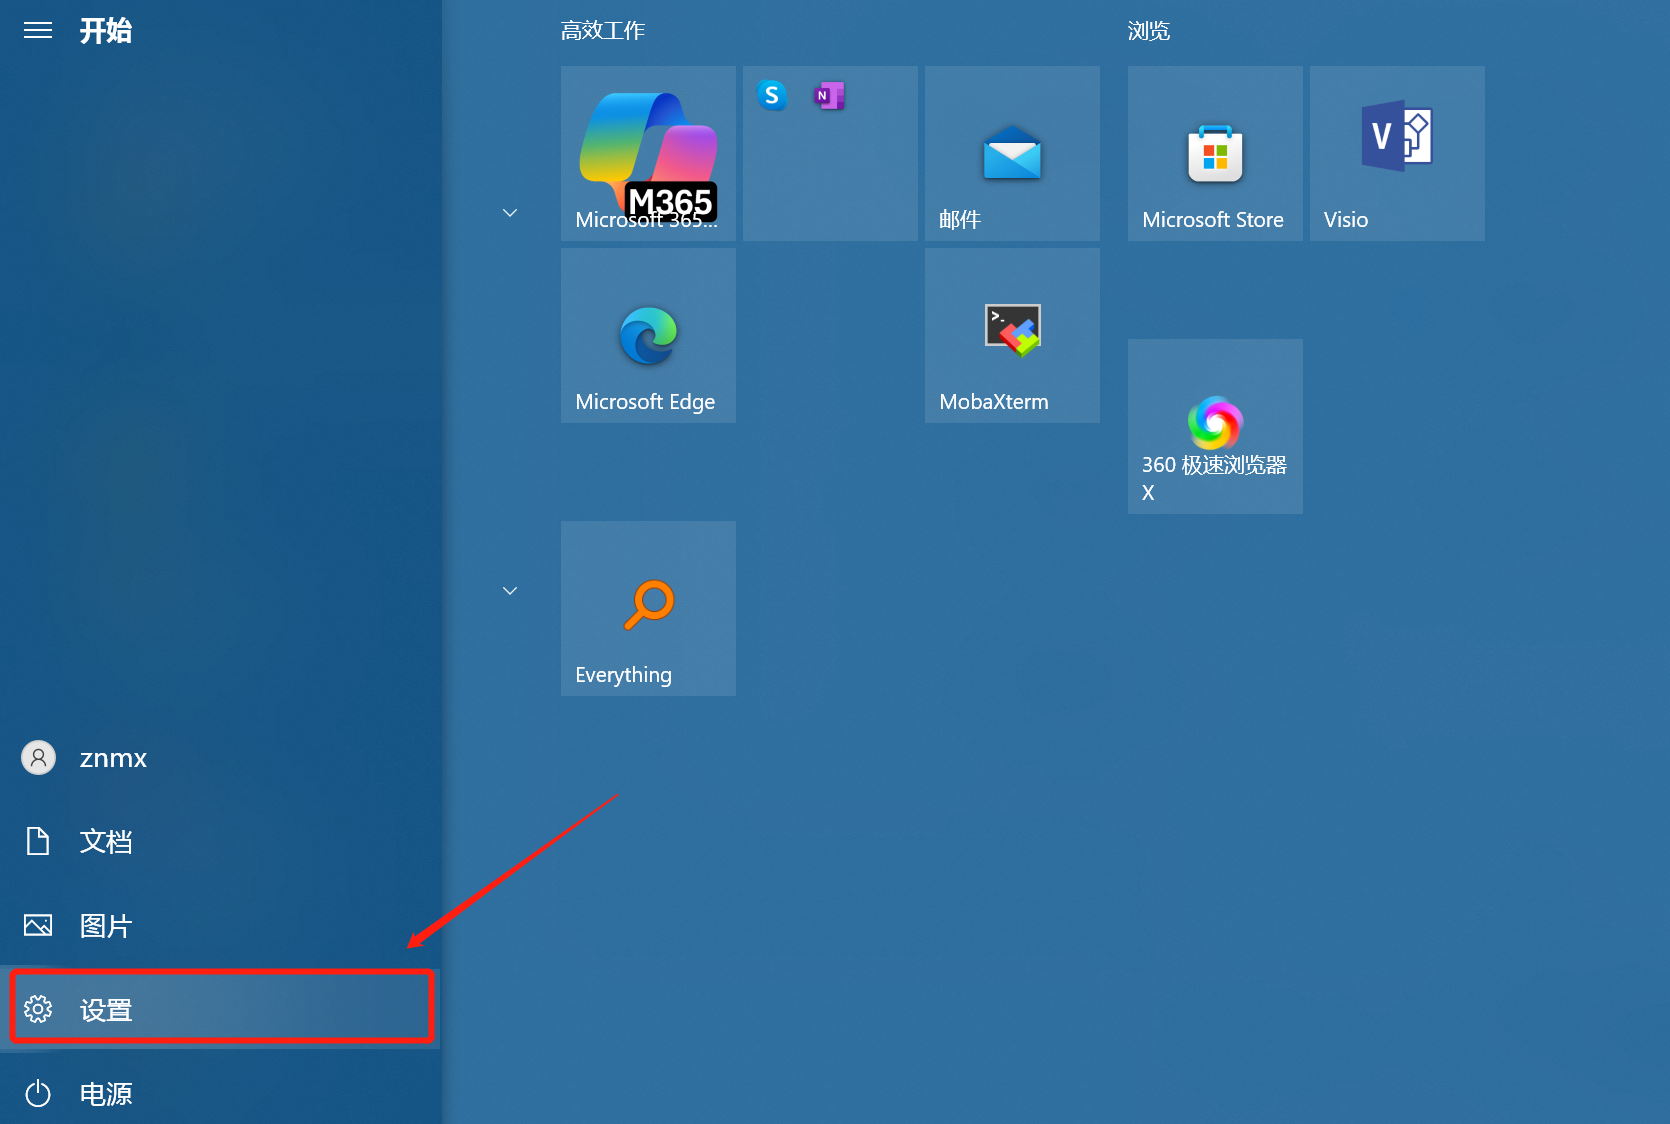Click the hamburger menu icon beside 开始
The width and height of the screenshot is (1670, 1124).
coord(38,31)
